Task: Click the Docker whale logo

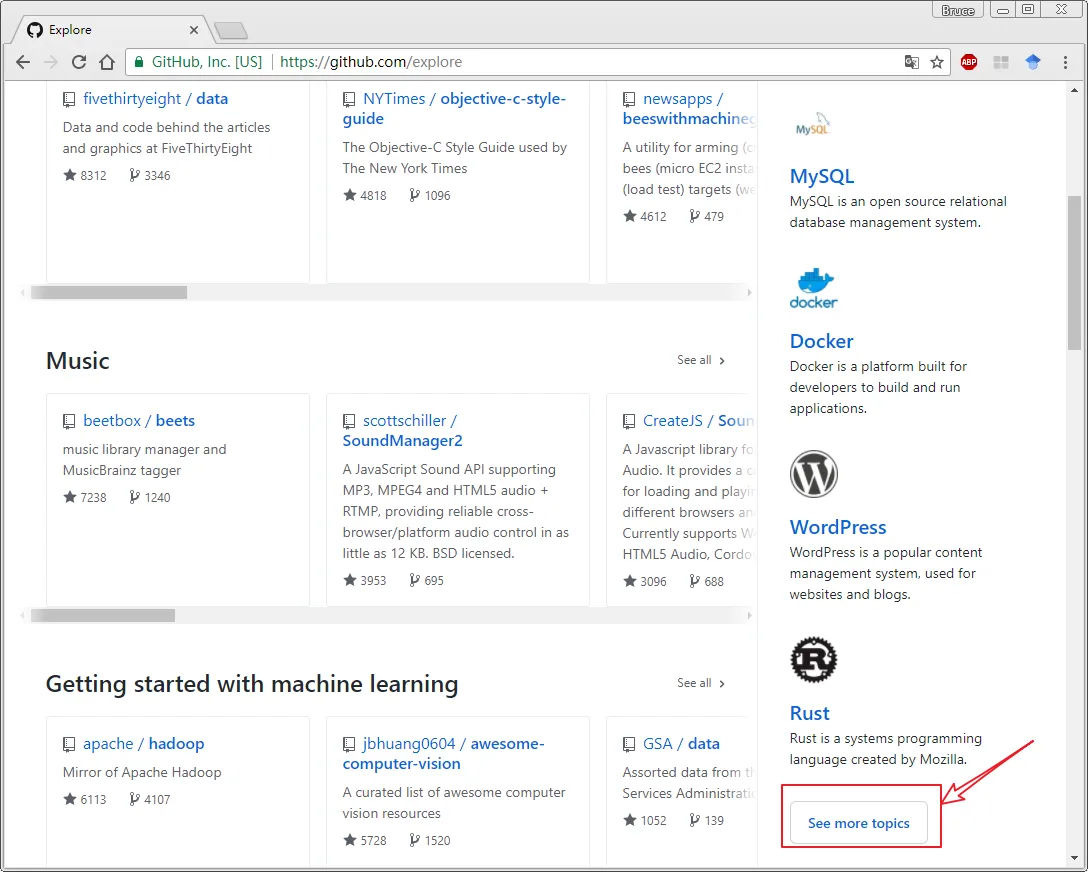Action: (x=813, y=288)
